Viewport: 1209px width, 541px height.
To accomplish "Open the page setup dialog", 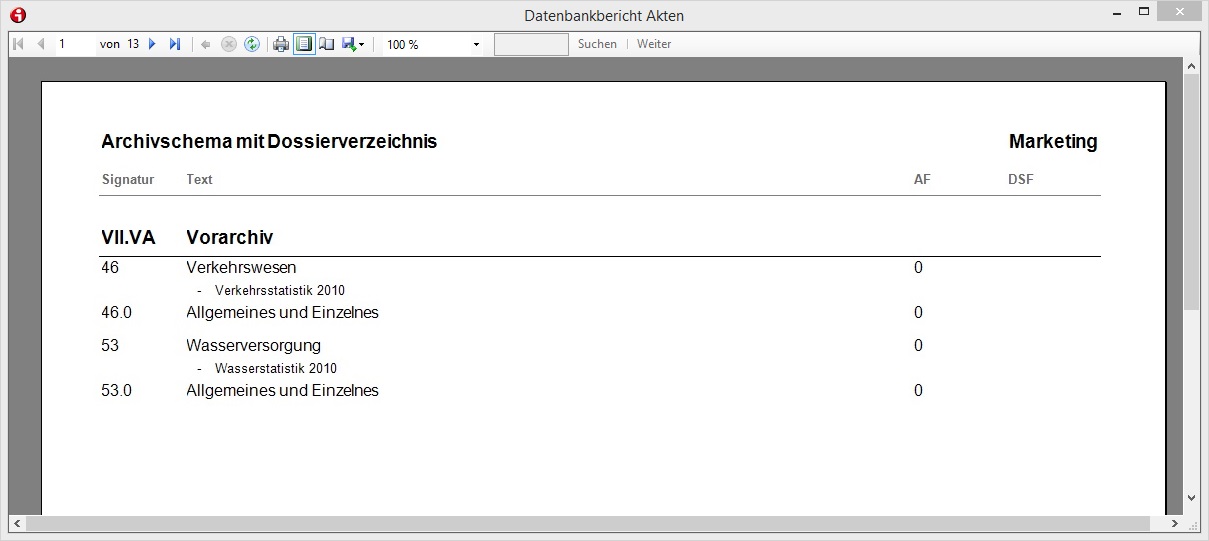I will coord(327,44).
